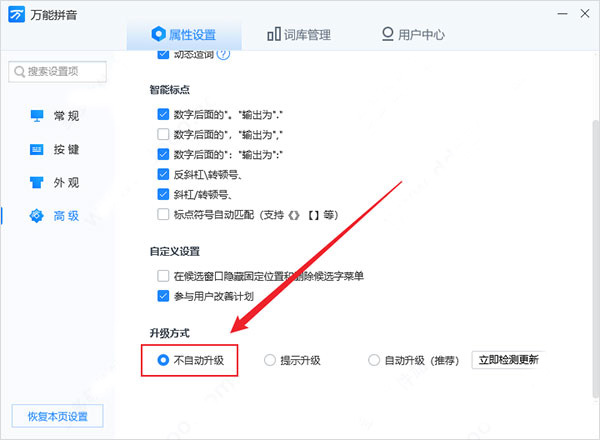Click the 属性设置 hexagon icon
The width and height of the screenshot is (600, 440).
[158, 34]
